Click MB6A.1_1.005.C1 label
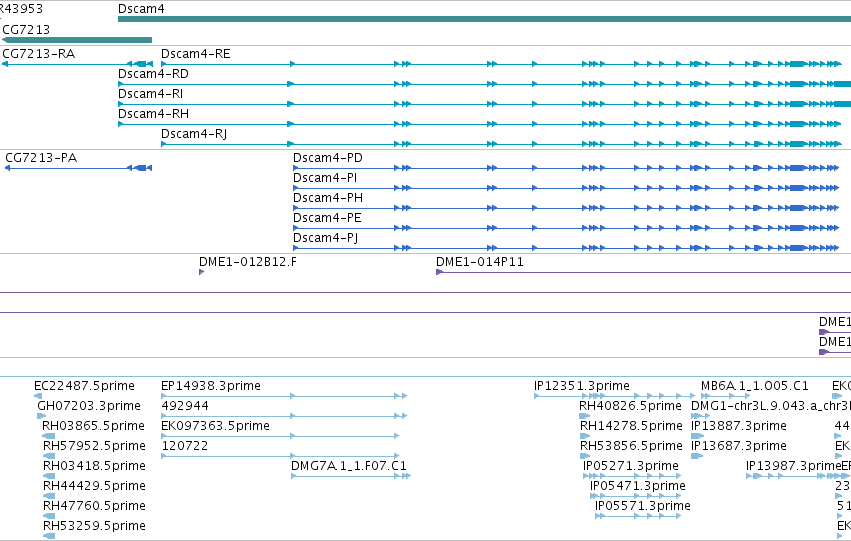851x541 pixels. point(755,386)
